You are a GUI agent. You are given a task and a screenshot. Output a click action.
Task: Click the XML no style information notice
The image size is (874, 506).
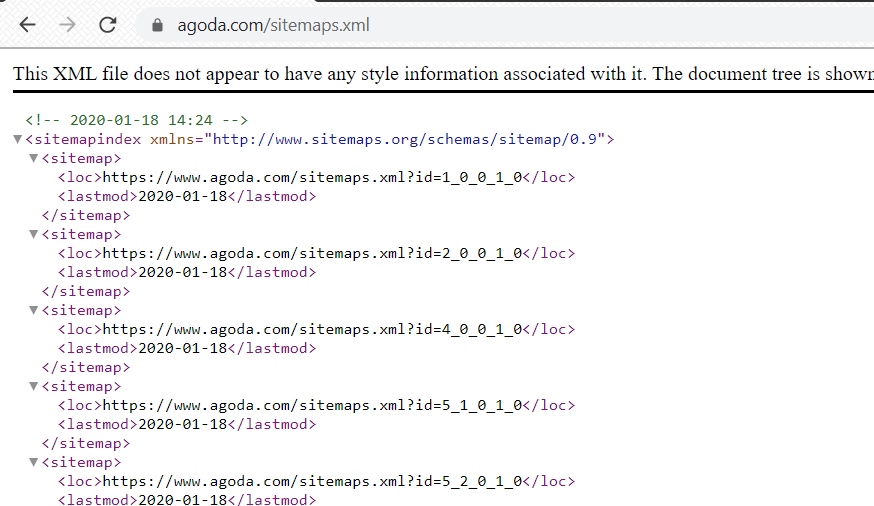coord(443,74)
